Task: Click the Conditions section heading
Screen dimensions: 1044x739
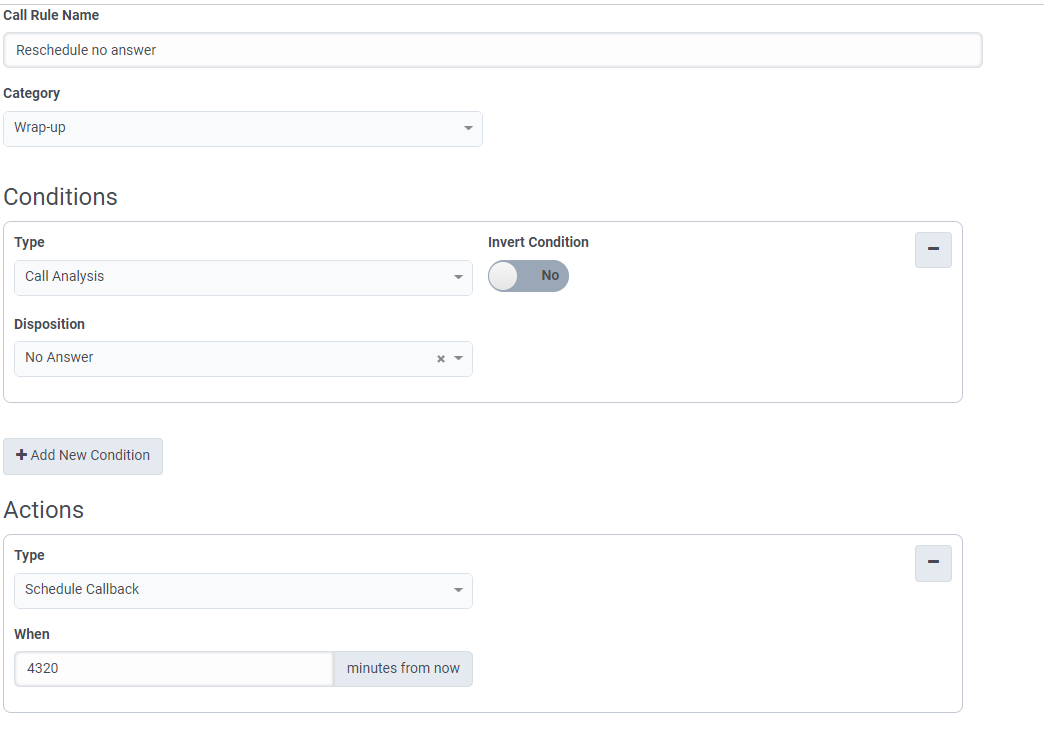Action: pyautogui.click(x=61, y=197)
